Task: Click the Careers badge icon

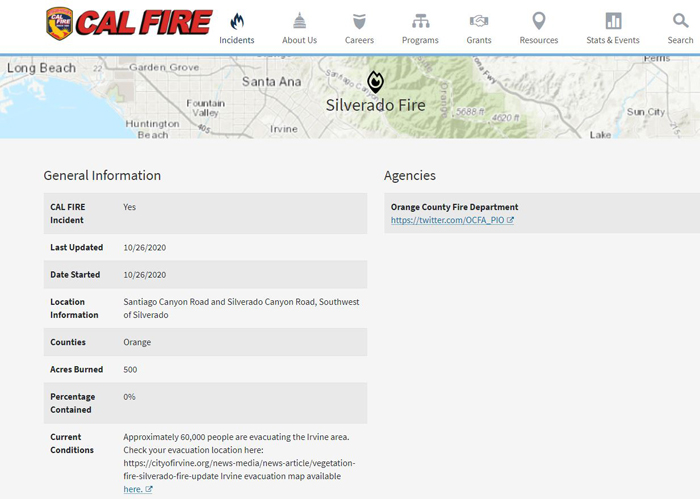Action: [359, 21]
